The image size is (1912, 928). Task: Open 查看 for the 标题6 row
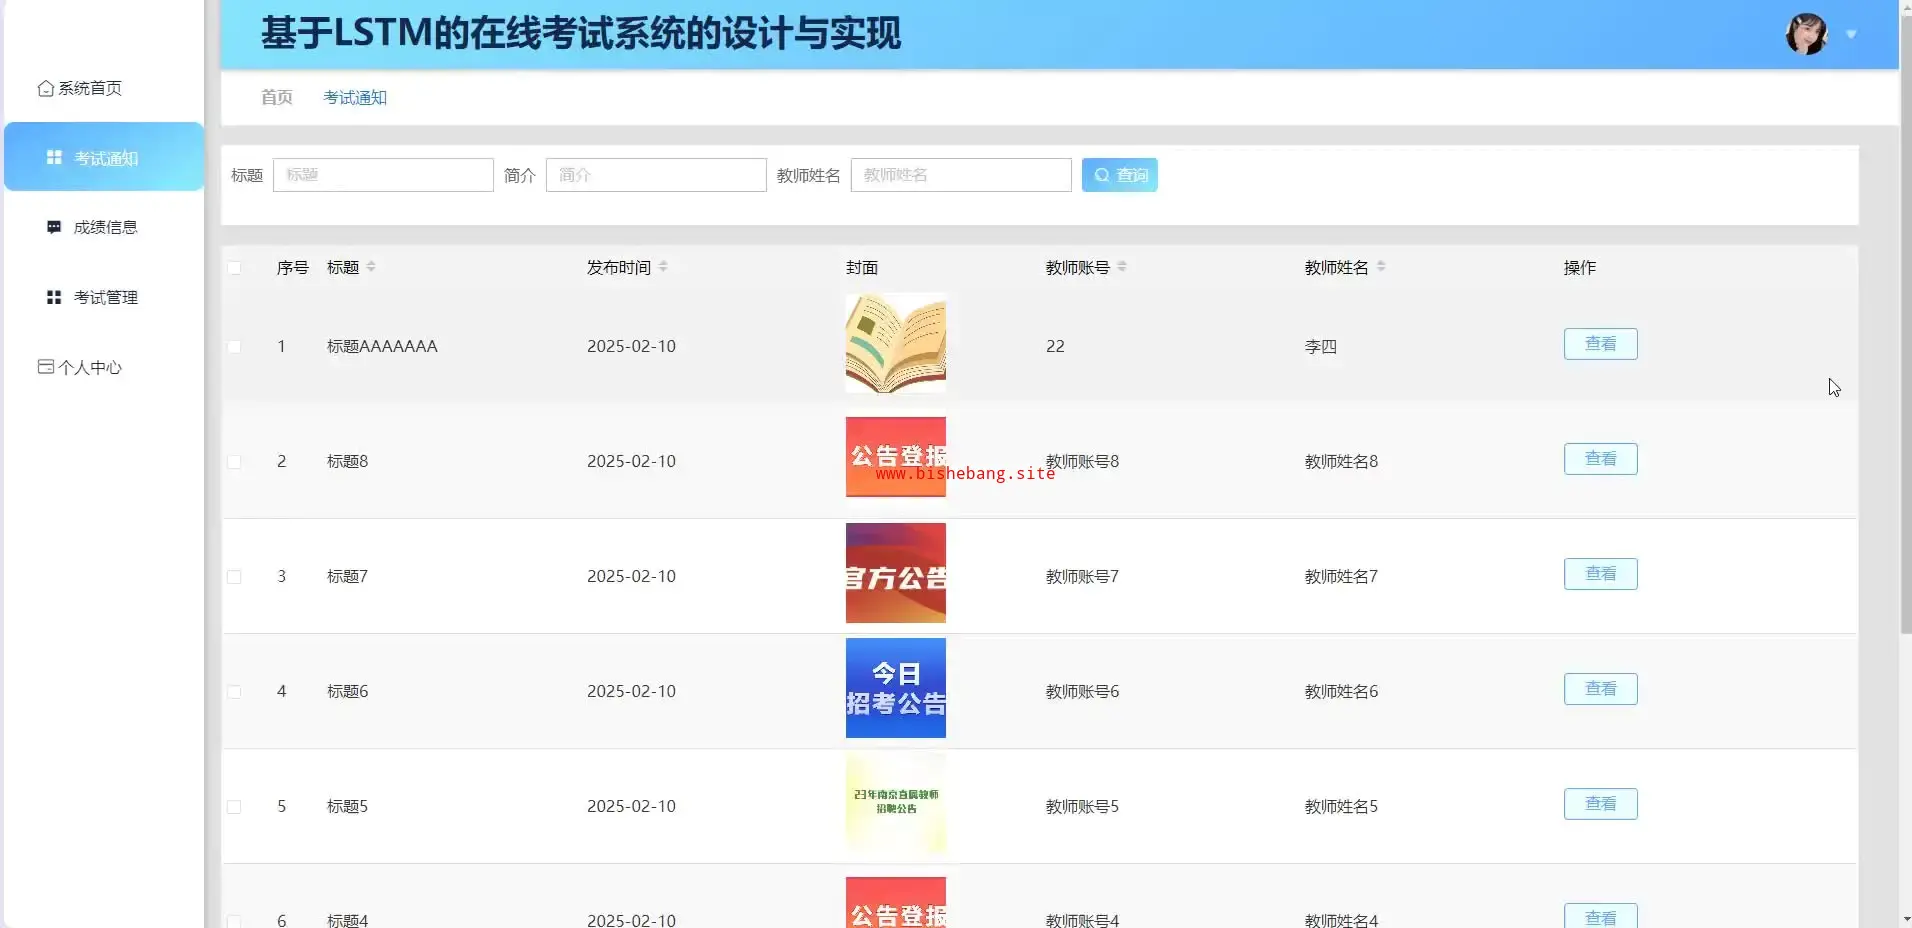[1601, 689]
